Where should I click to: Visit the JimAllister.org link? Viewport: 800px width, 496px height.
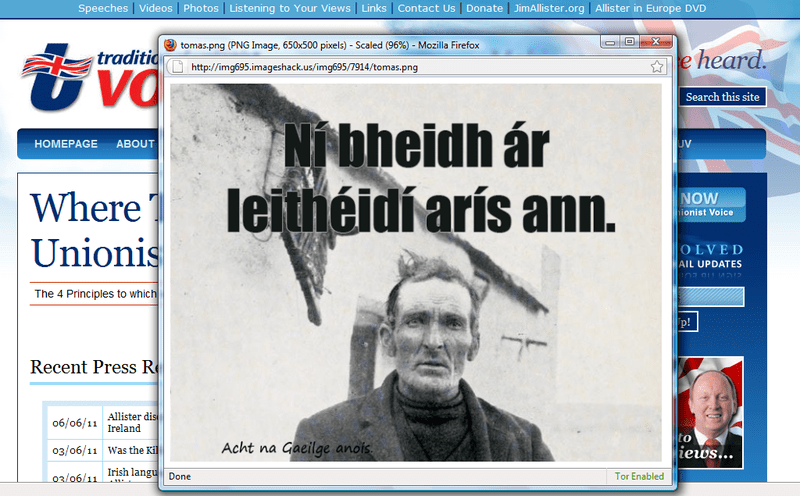[549, 8]
